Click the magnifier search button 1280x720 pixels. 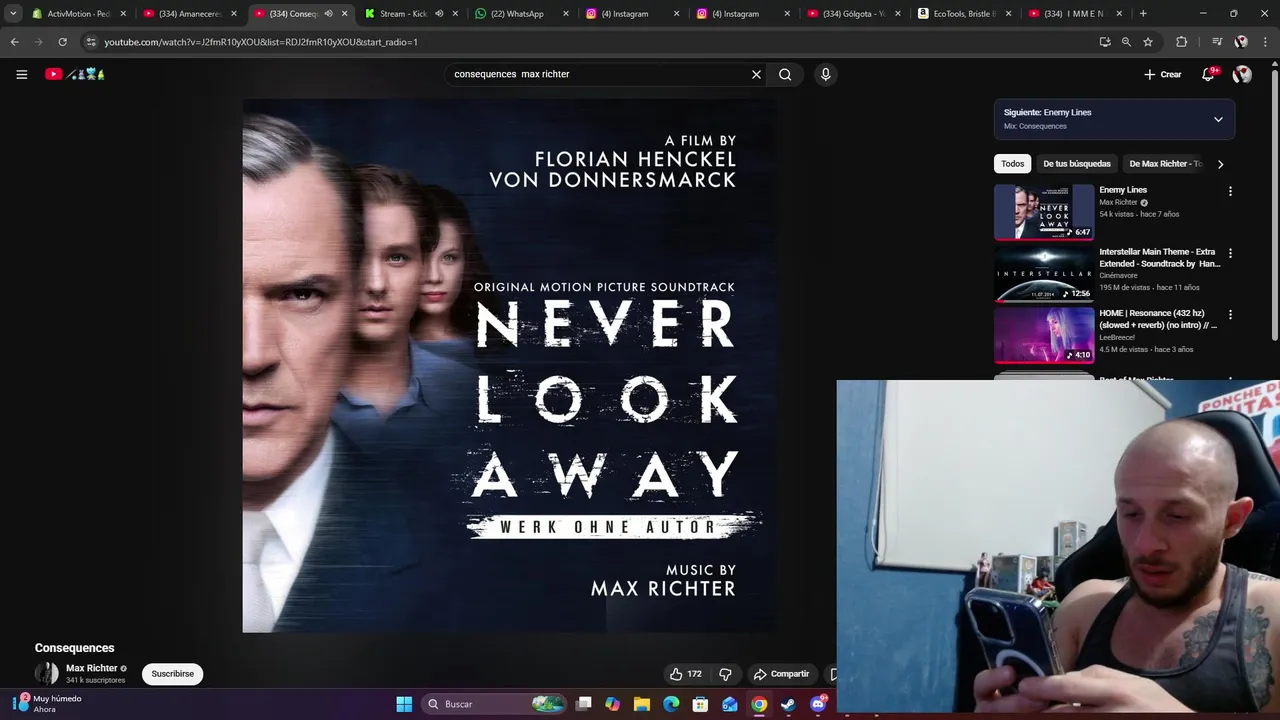pyautogui.click(x=785, y=74)
